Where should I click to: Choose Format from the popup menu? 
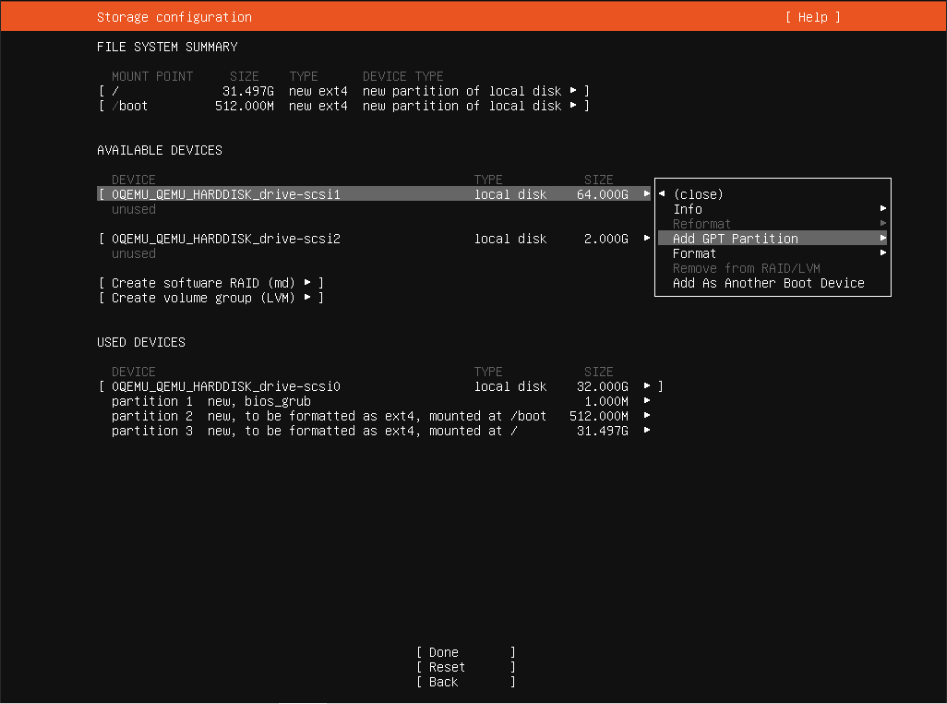point(694,254)
